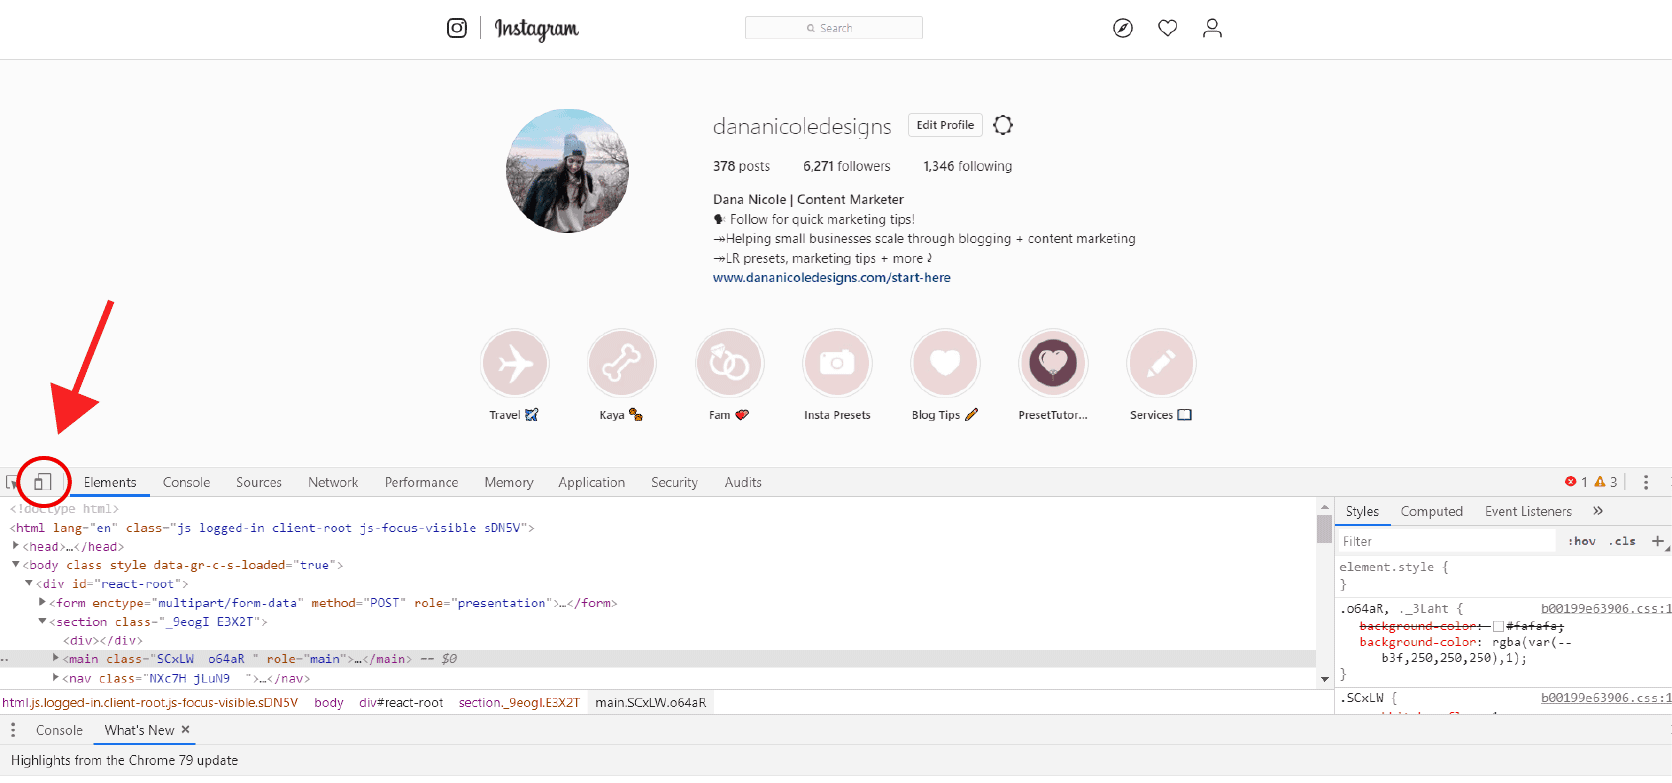Open the Kaya story highlight
The height and width of the screenshot is (783, 1672).
622,363
